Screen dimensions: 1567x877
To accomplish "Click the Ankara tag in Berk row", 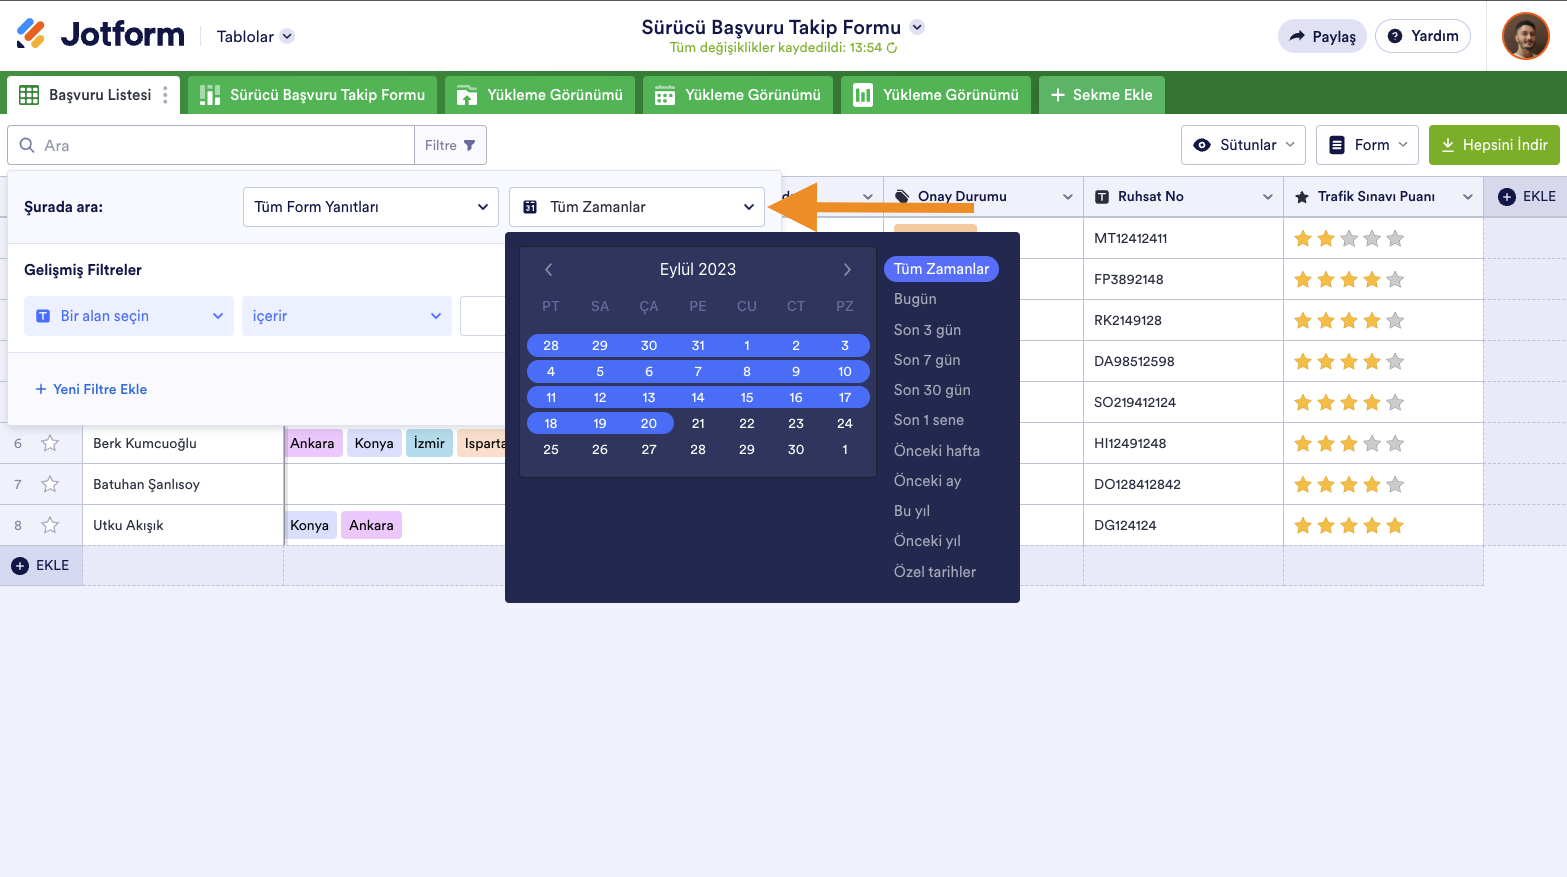I will (312, 443).
